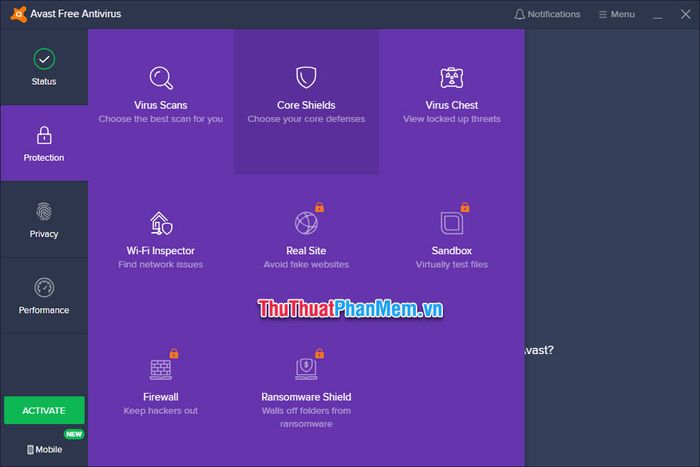
Task: Click the Protection padlock icon
Action: coord(44,135)
